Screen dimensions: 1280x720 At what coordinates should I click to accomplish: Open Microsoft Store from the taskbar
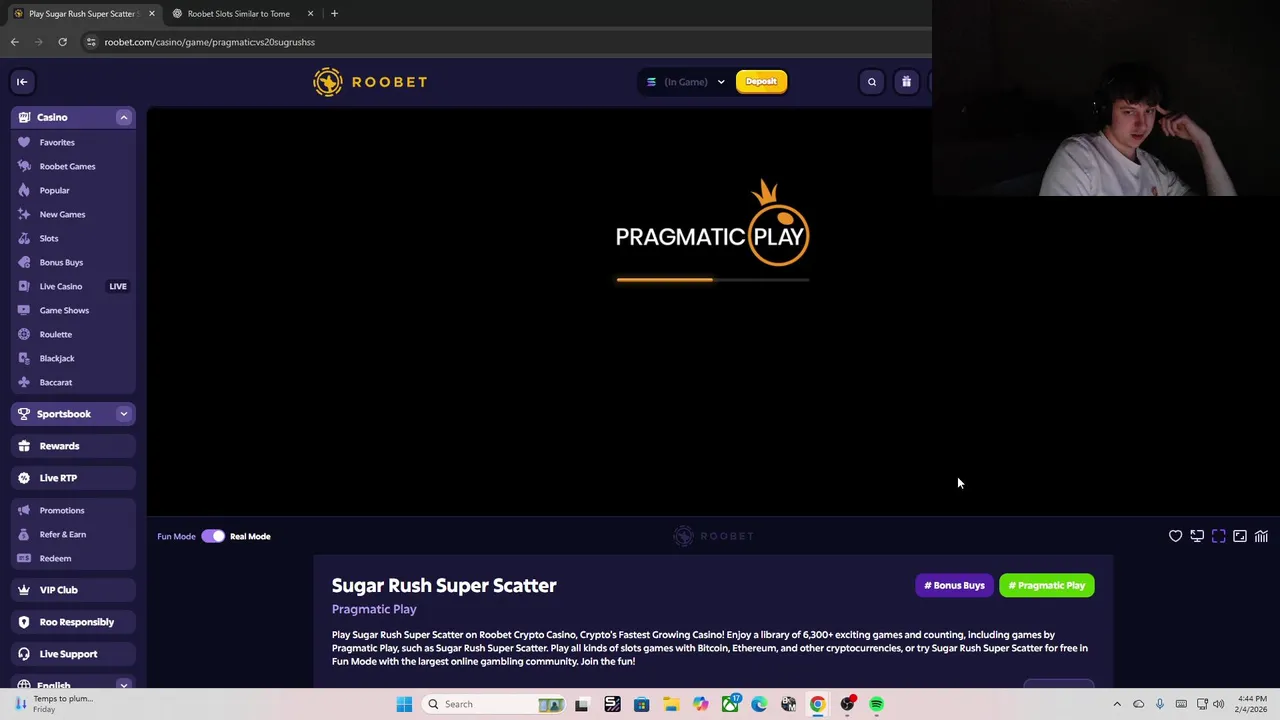tap(642, 704)
